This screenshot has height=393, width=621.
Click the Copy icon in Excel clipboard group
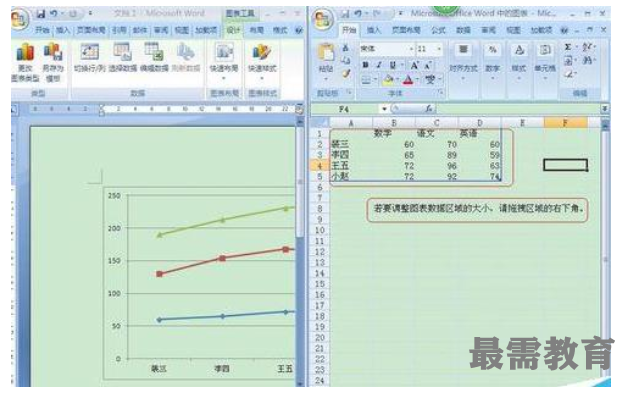(x=345, y=60)
